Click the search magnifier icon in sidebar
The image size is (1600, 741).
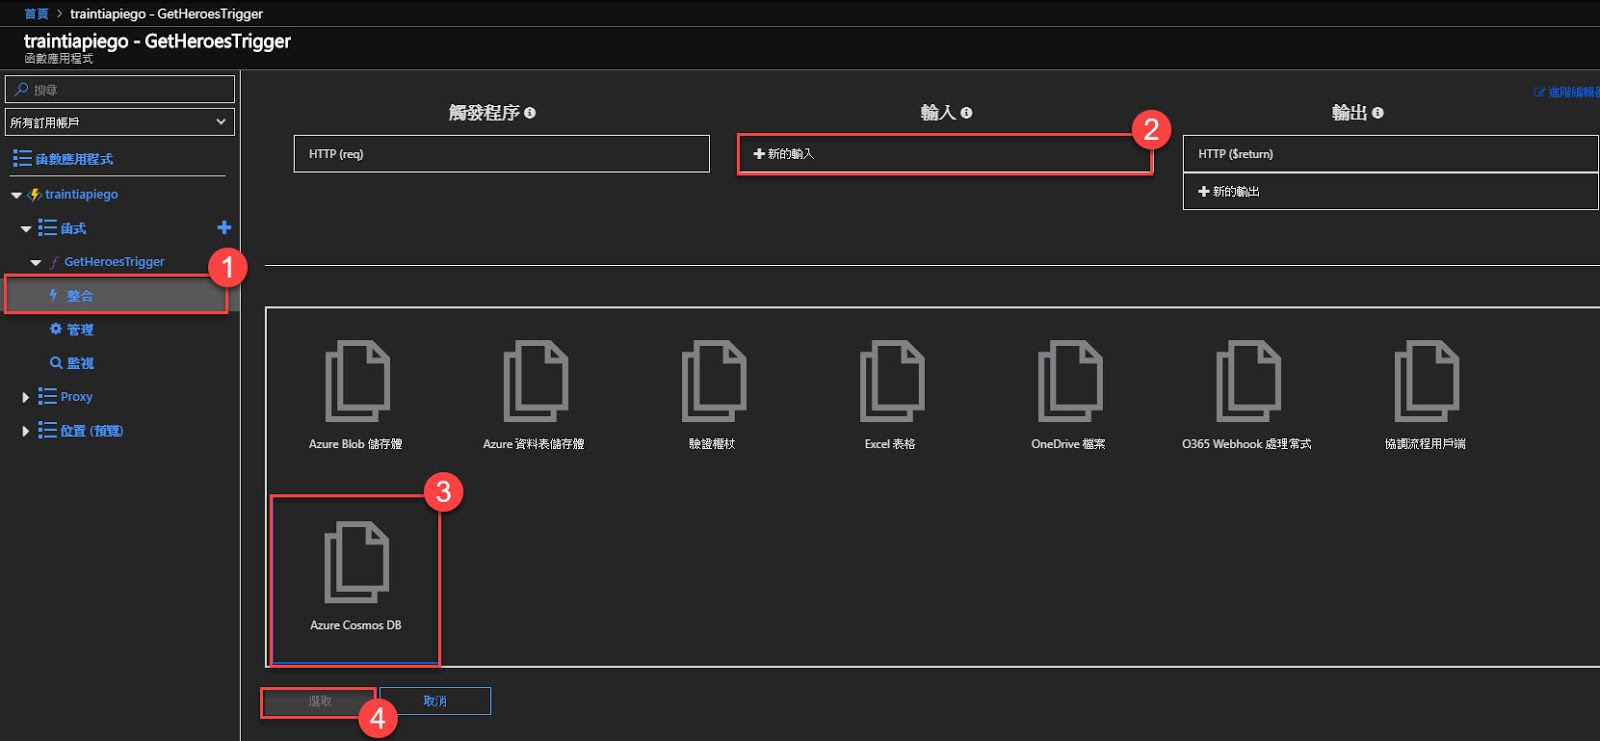[21, 89]
